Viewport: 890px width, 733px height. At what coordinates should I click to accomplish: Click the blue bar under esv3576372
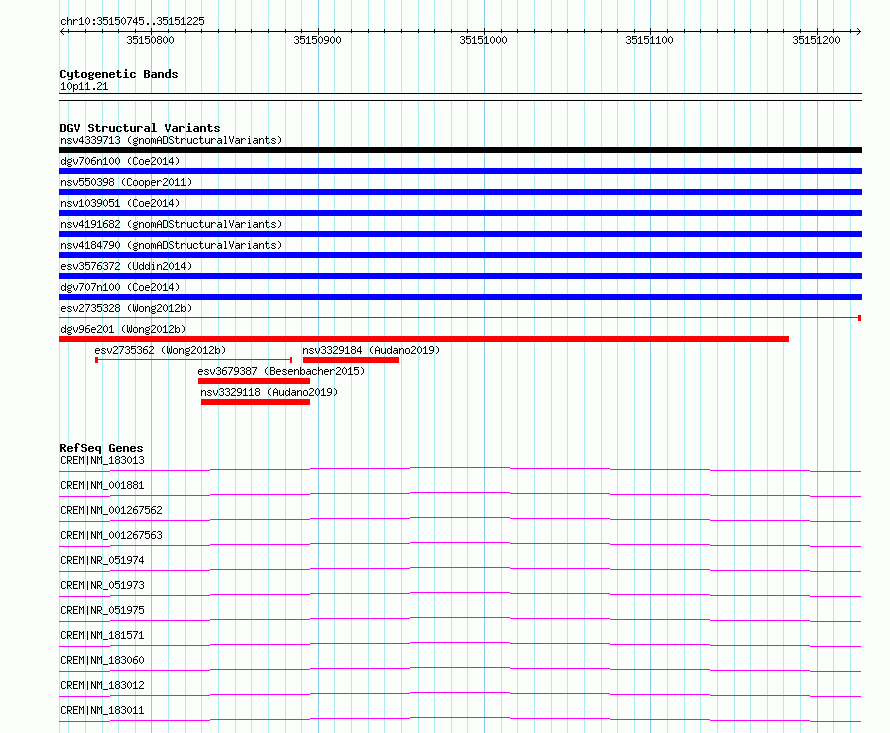click(460, 276)
